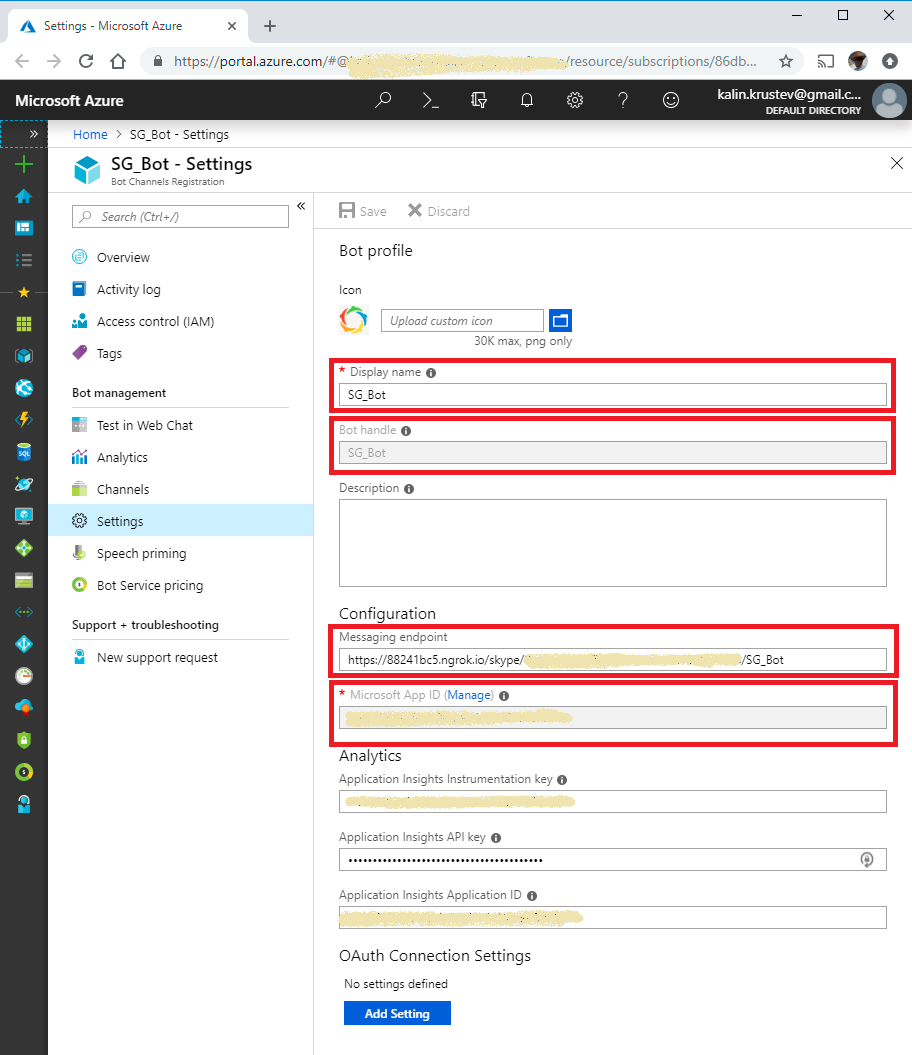The width and height of the screenshot is (912, 1055).
Task: Open Dashboard icon in sidebar
Action: click(24, 228)
